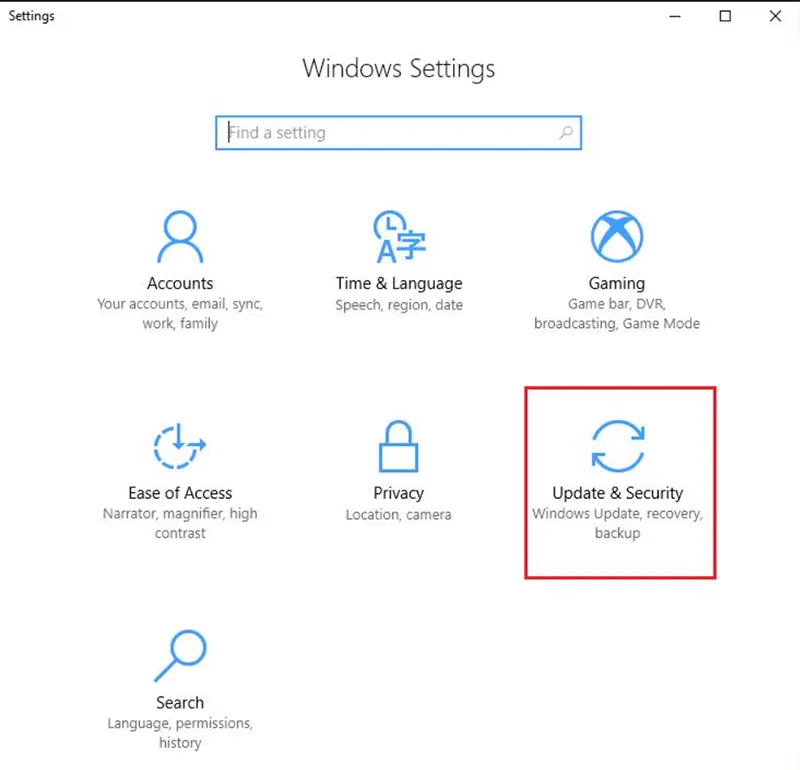
Task: Click the 'Gaming' category title
Action: pos(617,283)
